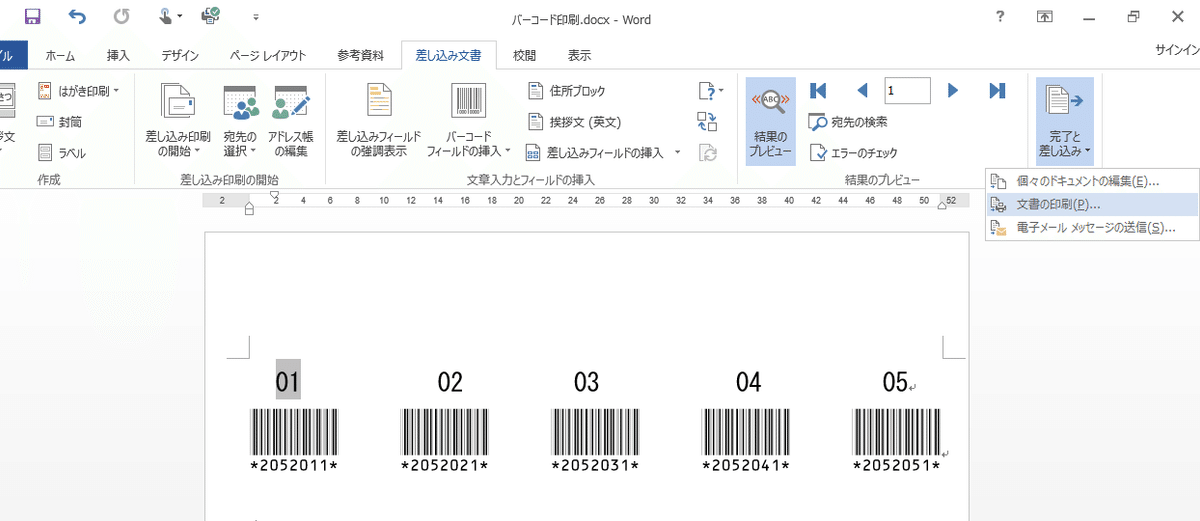
Task: Open 宛先の選択 dropdown
Action: click(240, 121)
